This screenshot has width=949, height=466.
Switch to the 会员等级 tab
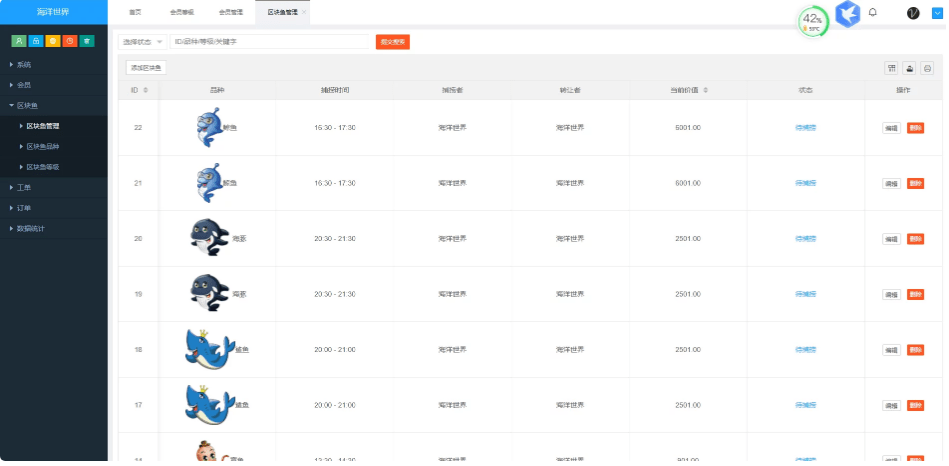click(x=182, y=12)
